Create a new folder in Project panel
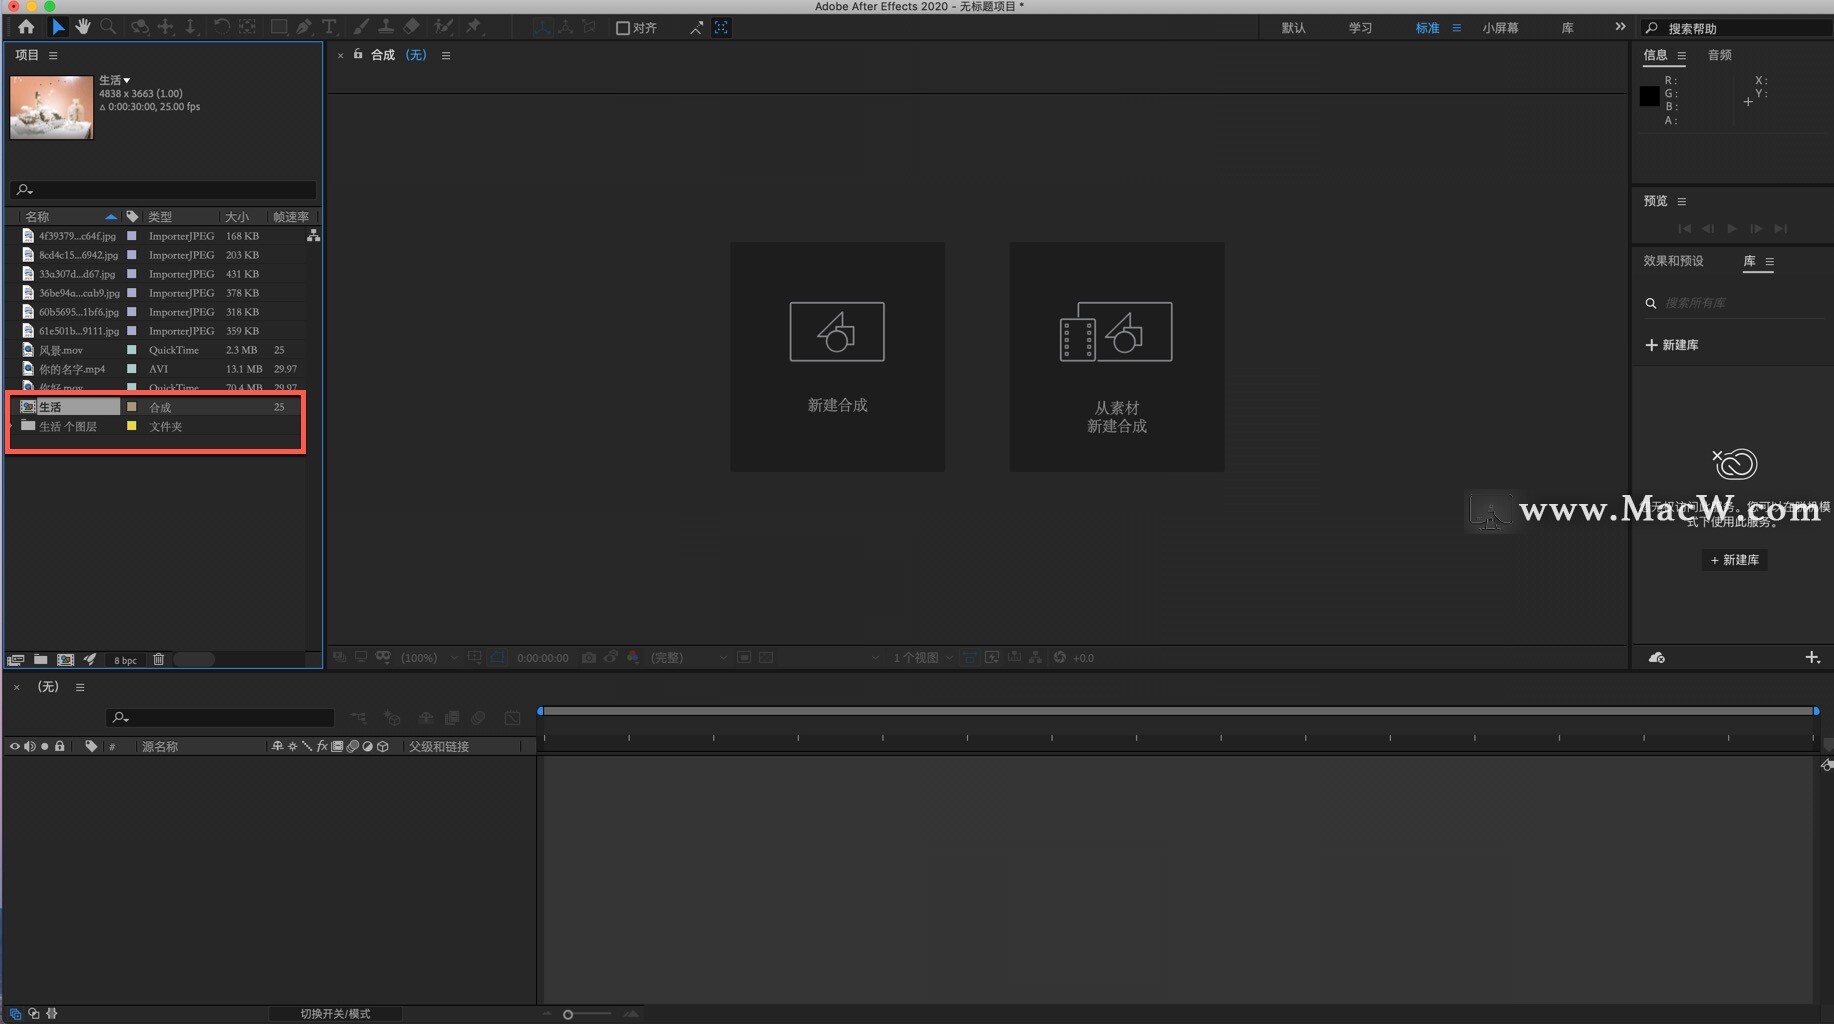 (41, 660)
